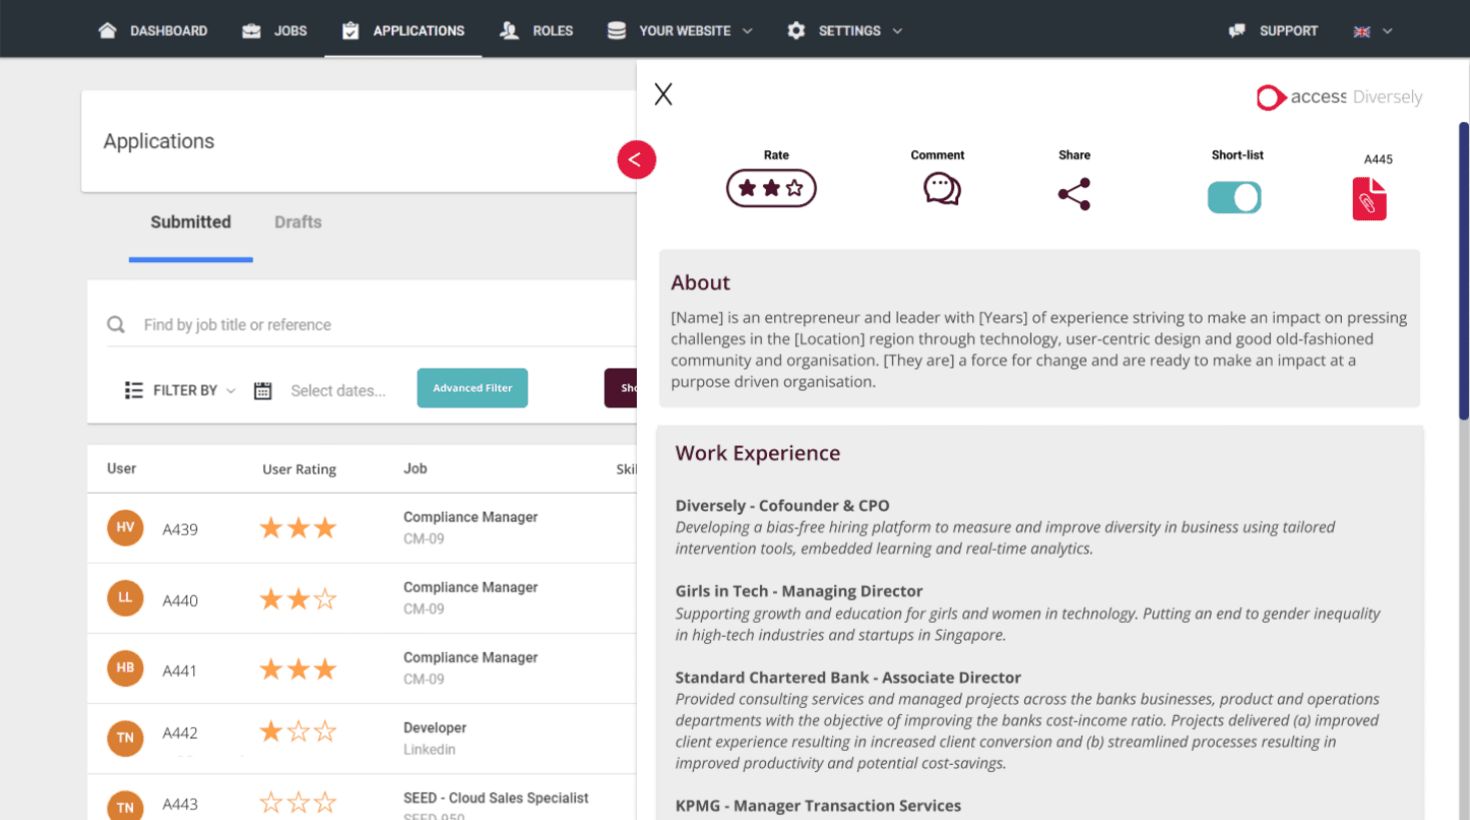
Task: Collapse panel with red arrow button
Action: (636, 159)
